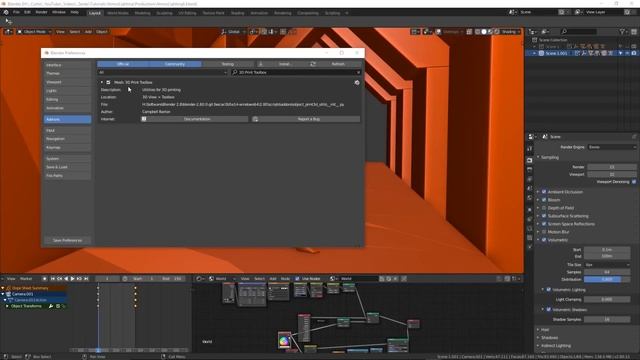
Task: Toggle the Ambient Occlusion checkbox
Action: tap(544, 192)
